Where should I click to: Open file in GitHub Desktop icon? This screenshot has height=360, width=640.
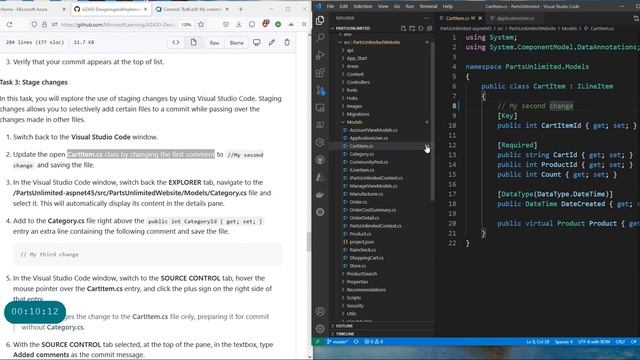click(x=256, y=42)
